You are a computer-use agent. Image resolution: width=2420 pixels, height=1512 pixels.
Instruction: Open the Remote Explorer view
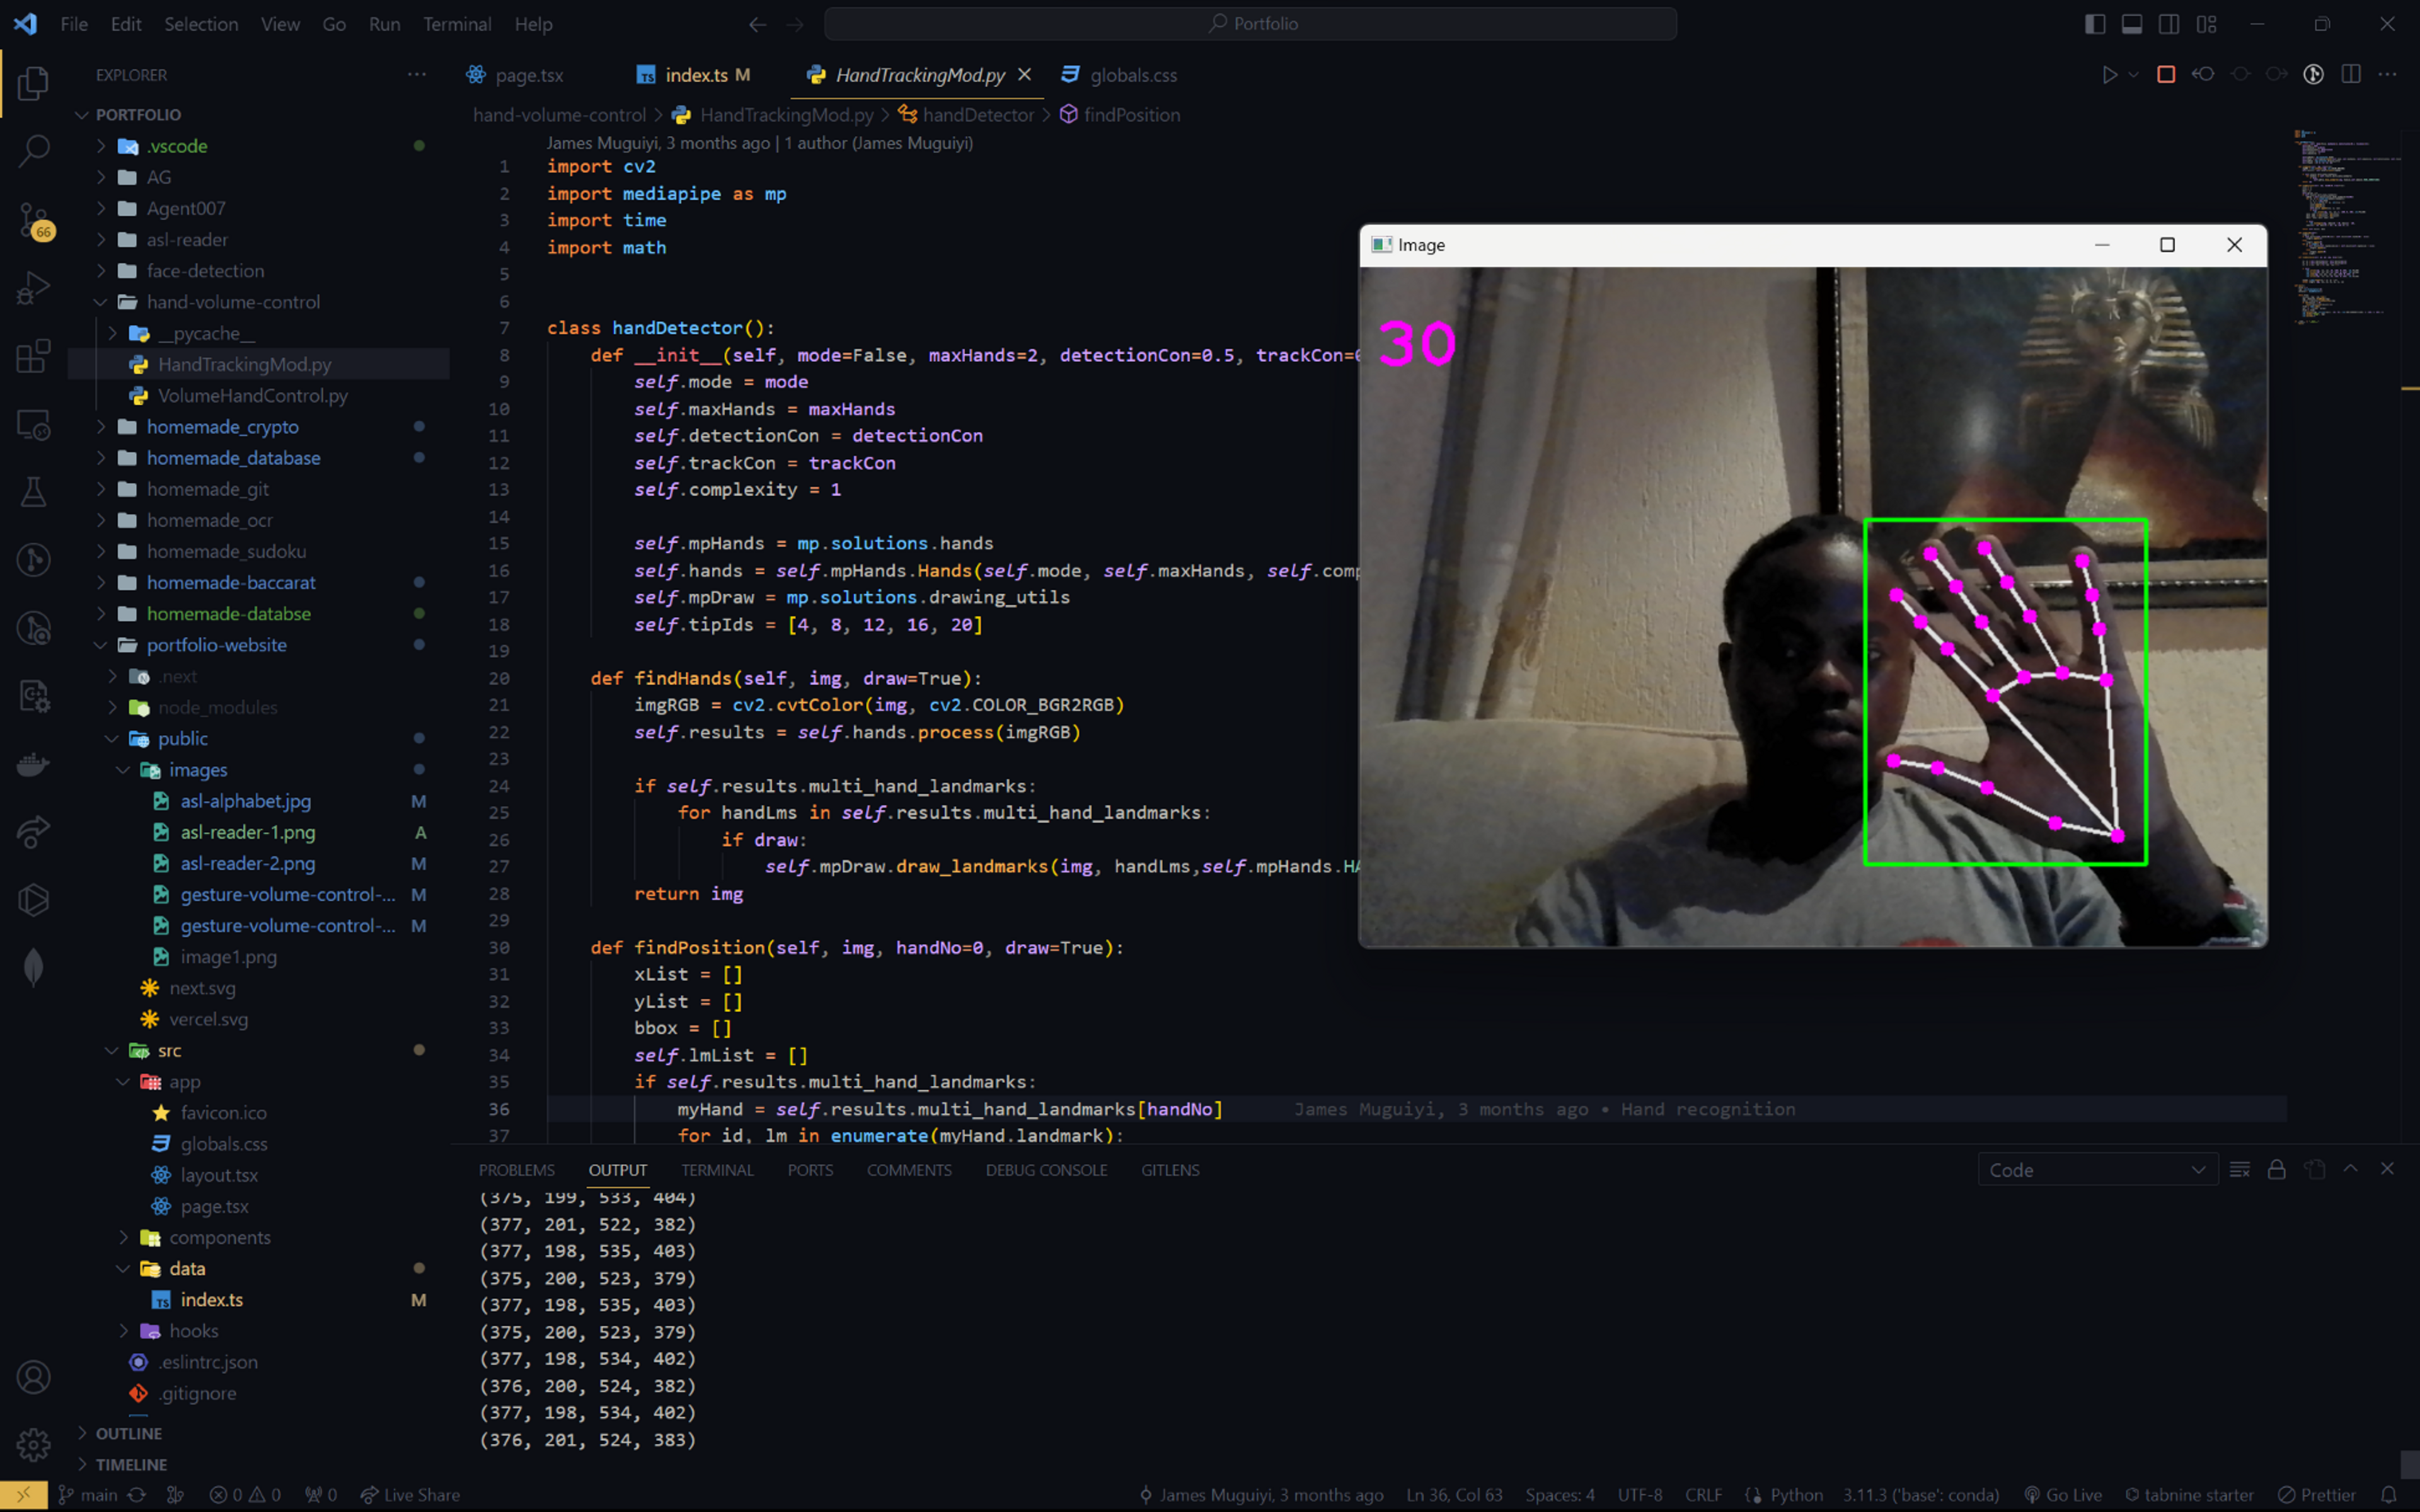(33, 425)
